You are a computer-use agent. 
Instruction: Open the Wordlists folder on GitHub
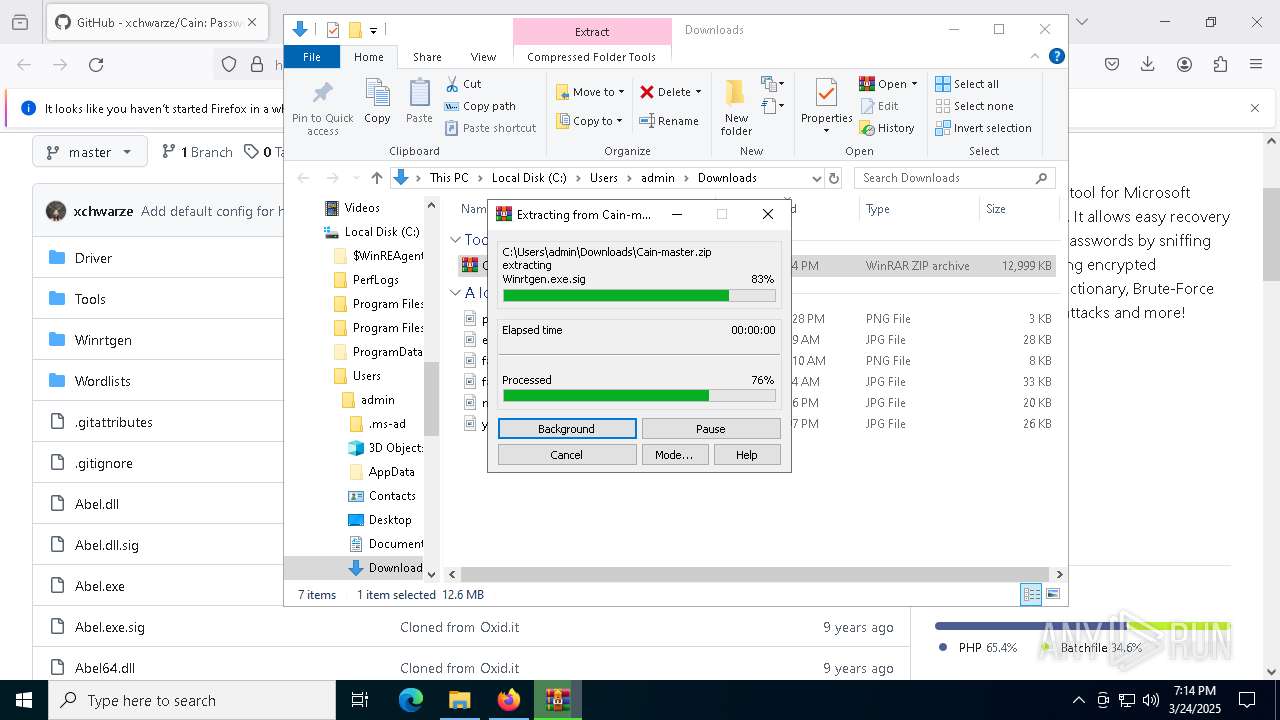pyautogui.click(x=103, y=381)
